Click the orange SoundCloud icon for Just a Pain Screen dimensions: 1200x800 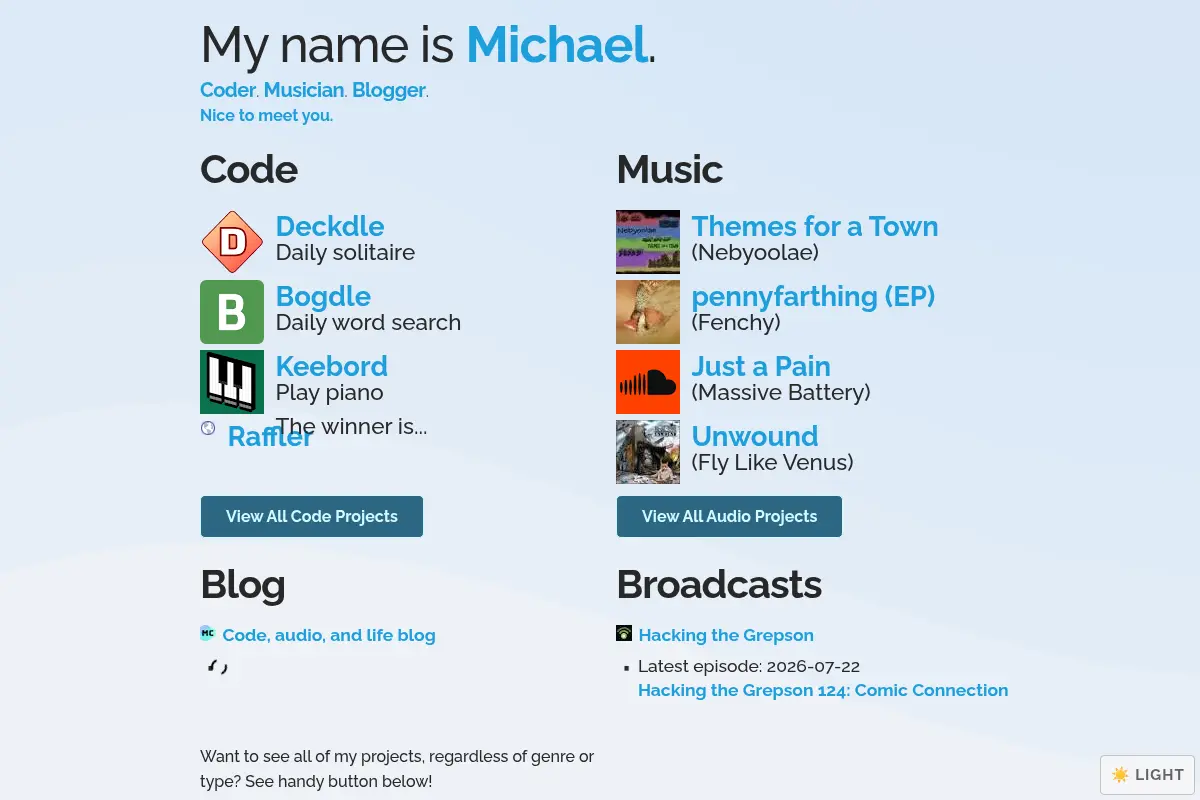pyautogui.click(x=648, y=382)
